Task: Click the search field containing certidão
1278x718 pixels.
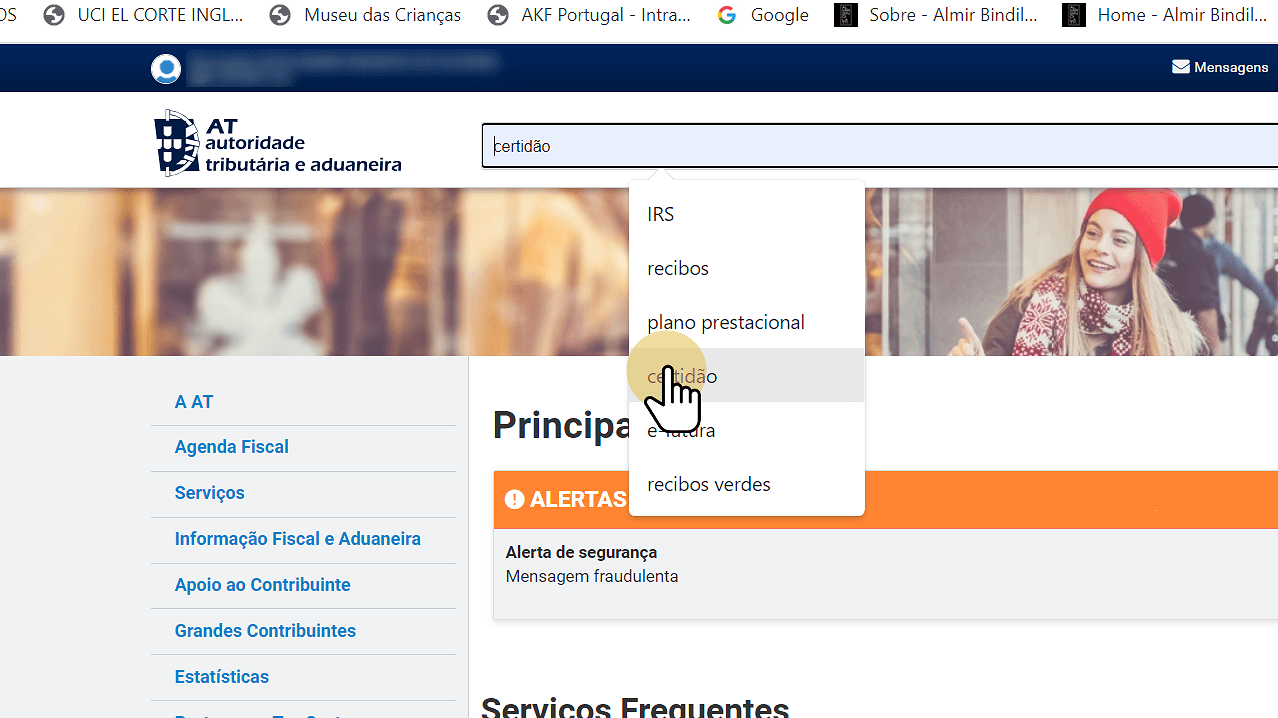Action: coord(880,146)
